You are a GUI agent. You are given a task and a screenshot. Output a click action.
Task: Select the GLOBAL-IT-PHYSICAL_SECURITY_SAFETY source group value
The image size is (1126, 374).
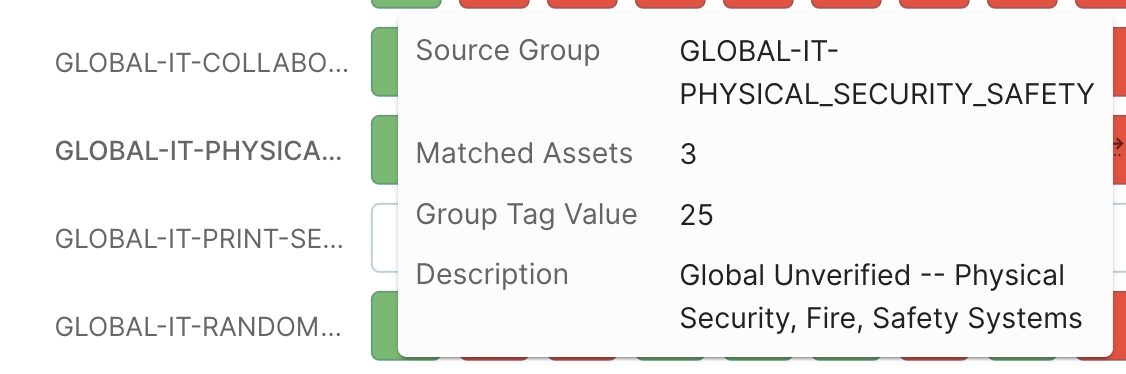(x=887, y=73)
